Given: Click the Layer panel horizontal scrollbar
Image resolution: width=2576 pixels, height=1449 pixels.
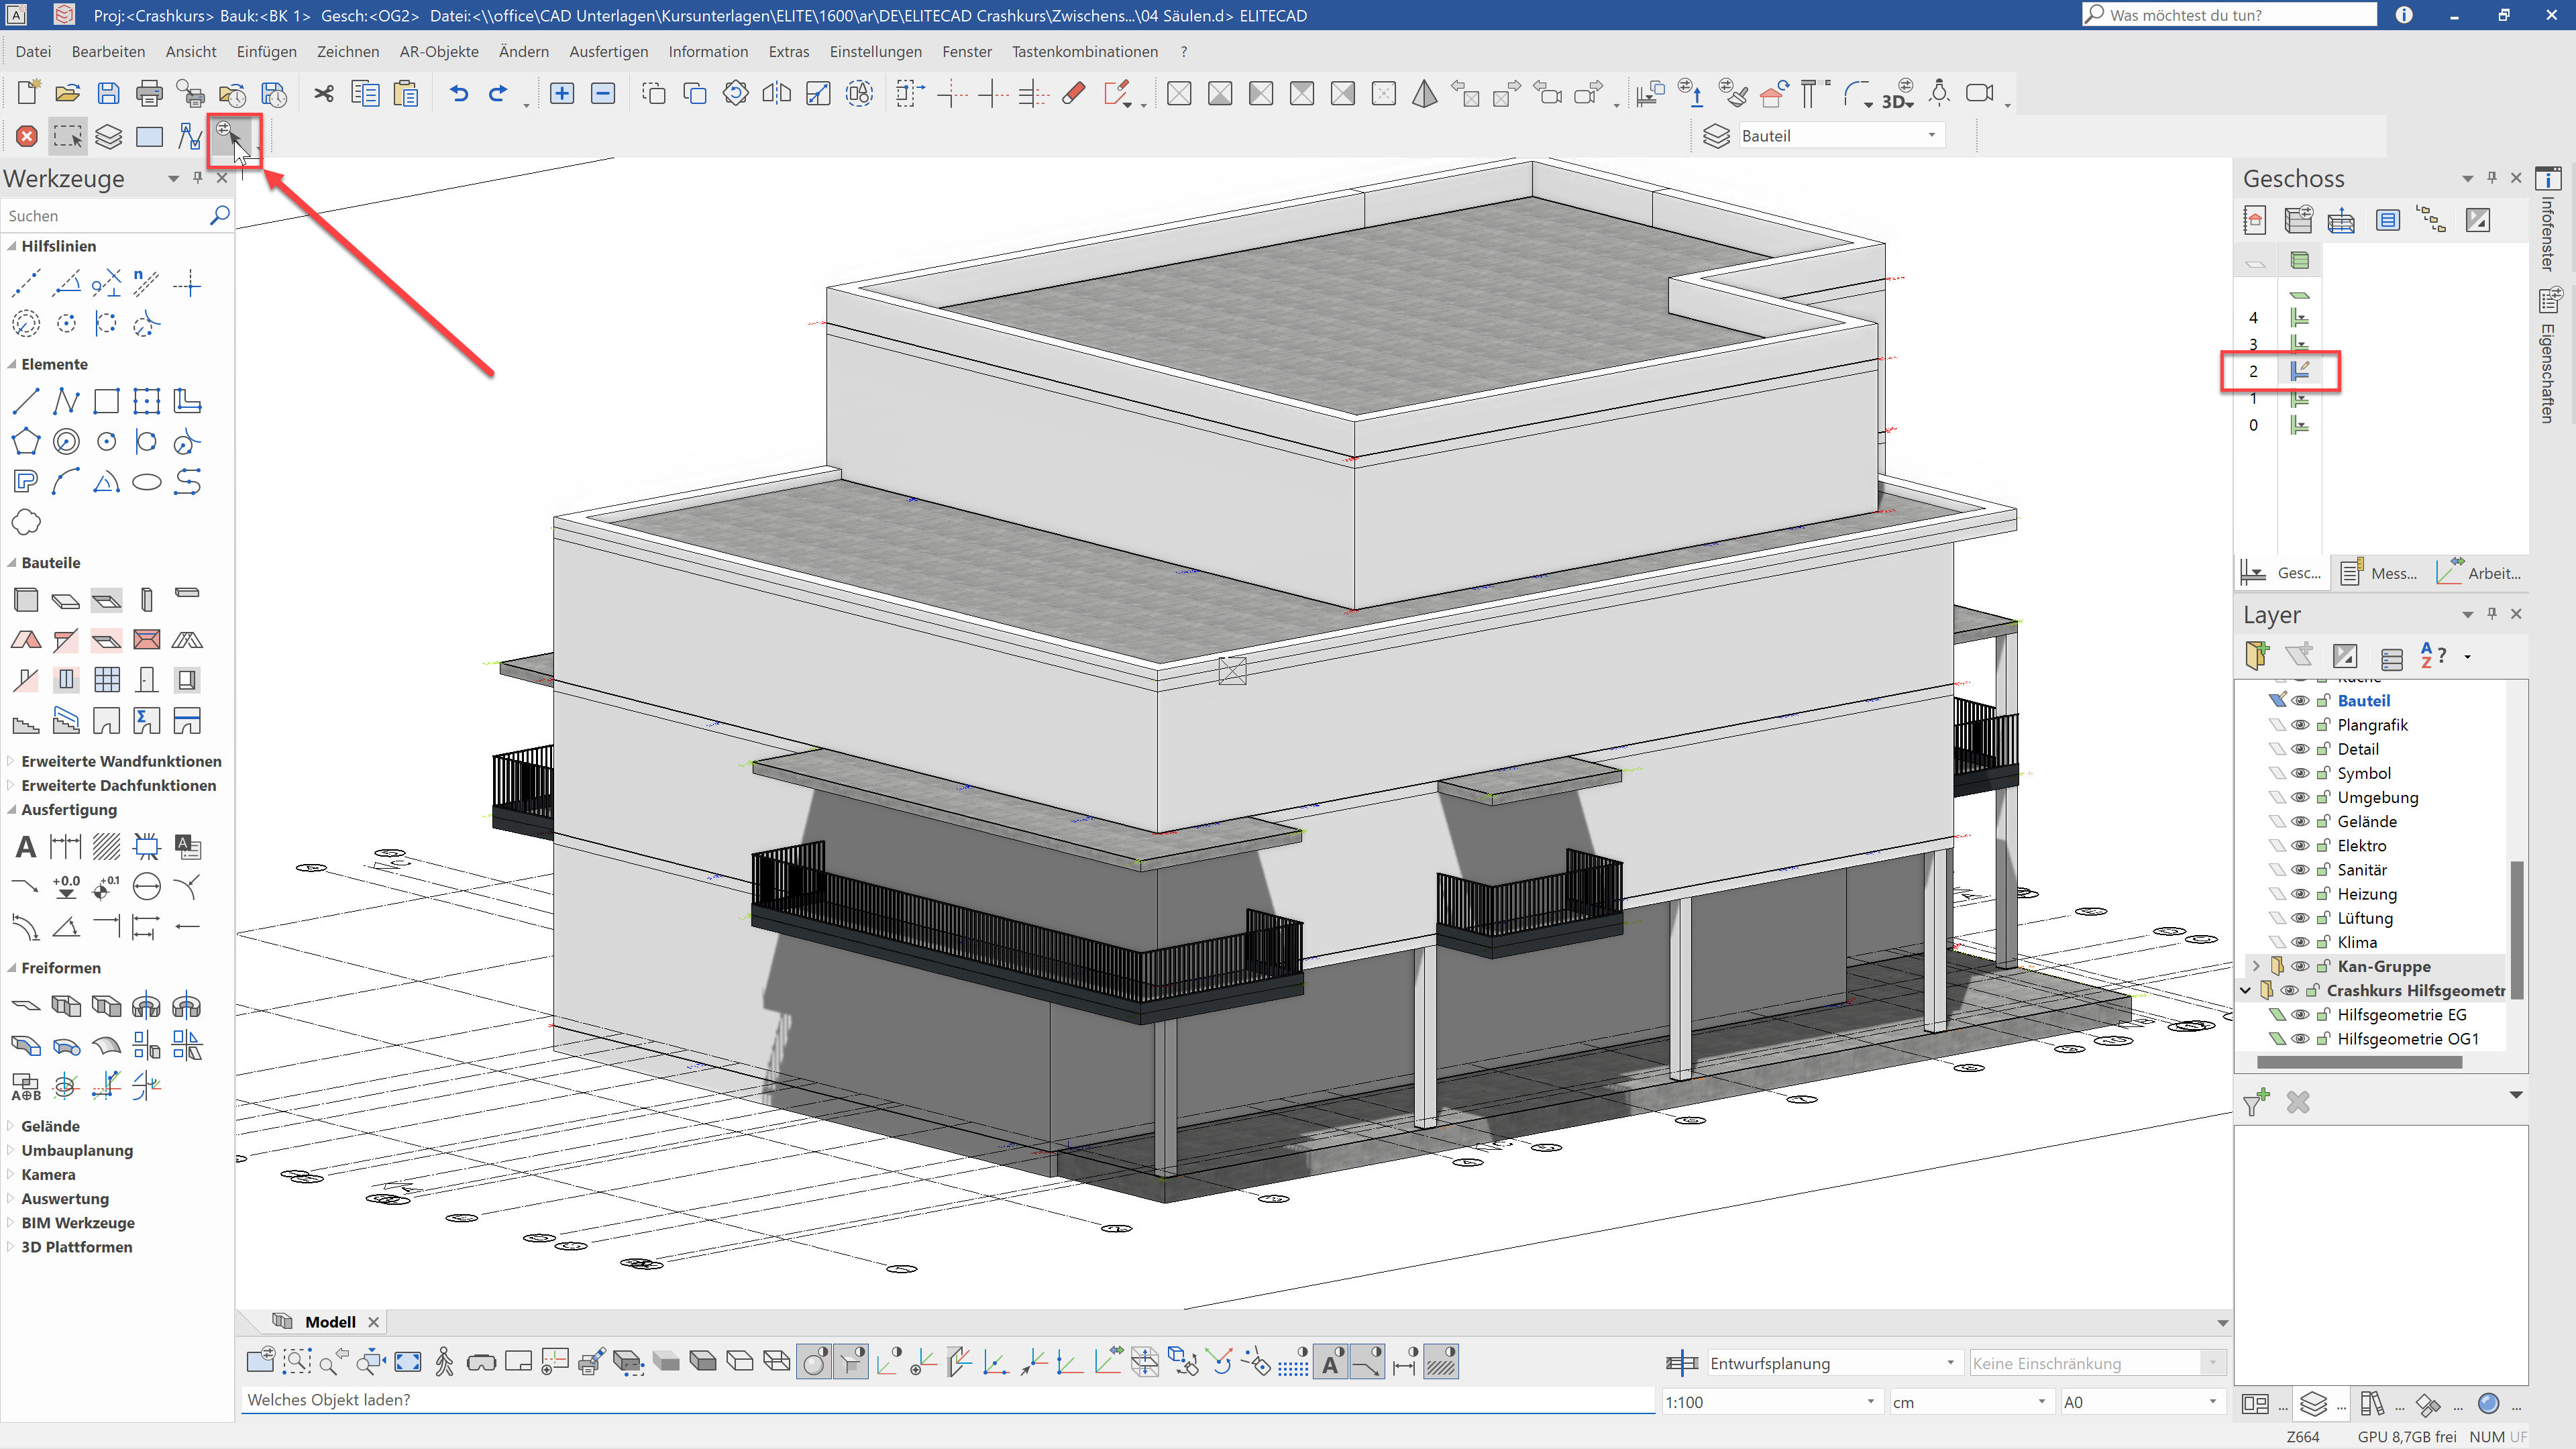Looking at the screenshot, I should tap(2359, 1062).
